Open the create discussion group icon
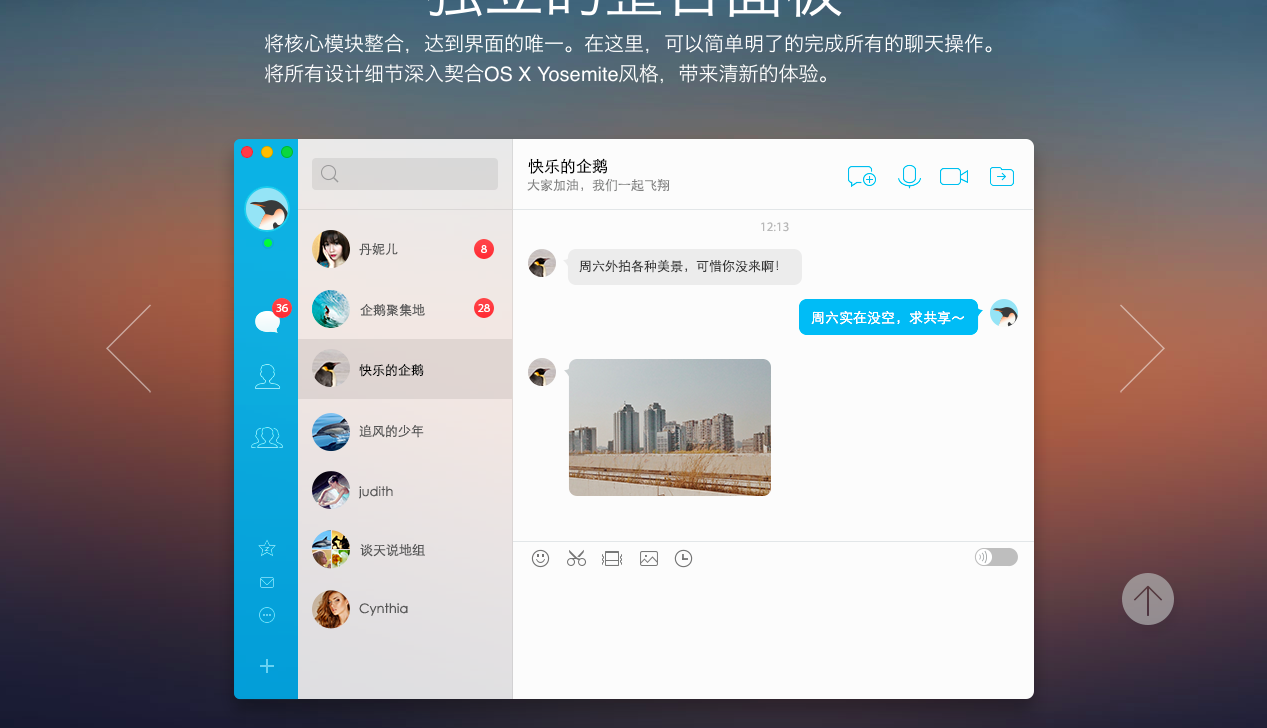Screen dimensions: 1267x728 [861, 175]
